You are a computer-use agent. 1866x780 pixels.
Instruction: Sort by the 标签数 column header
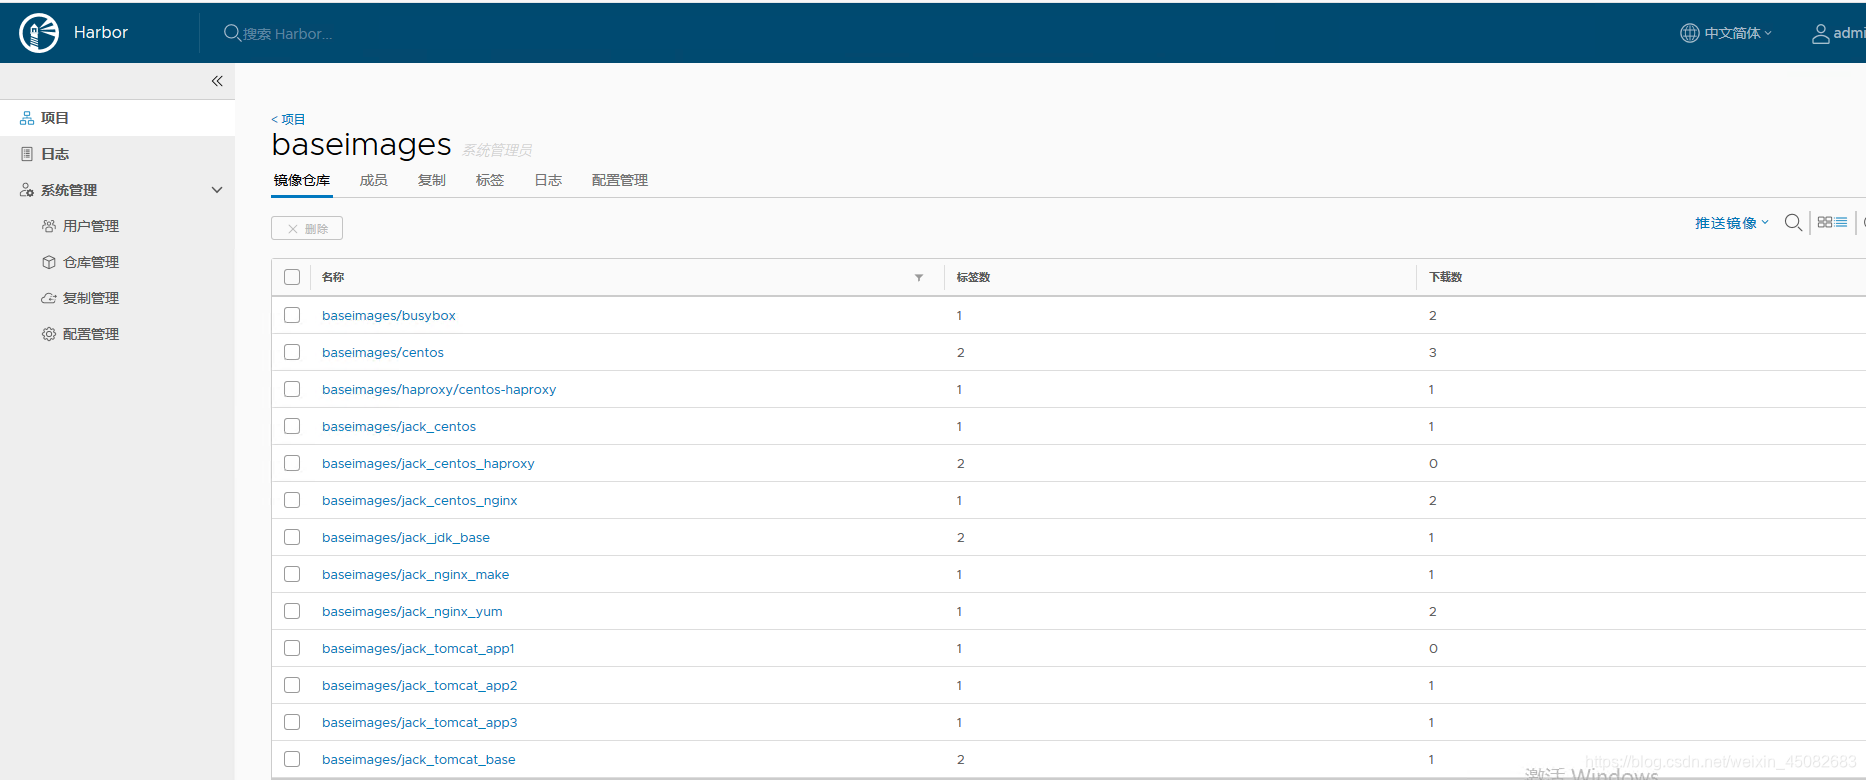pos(973,277)
